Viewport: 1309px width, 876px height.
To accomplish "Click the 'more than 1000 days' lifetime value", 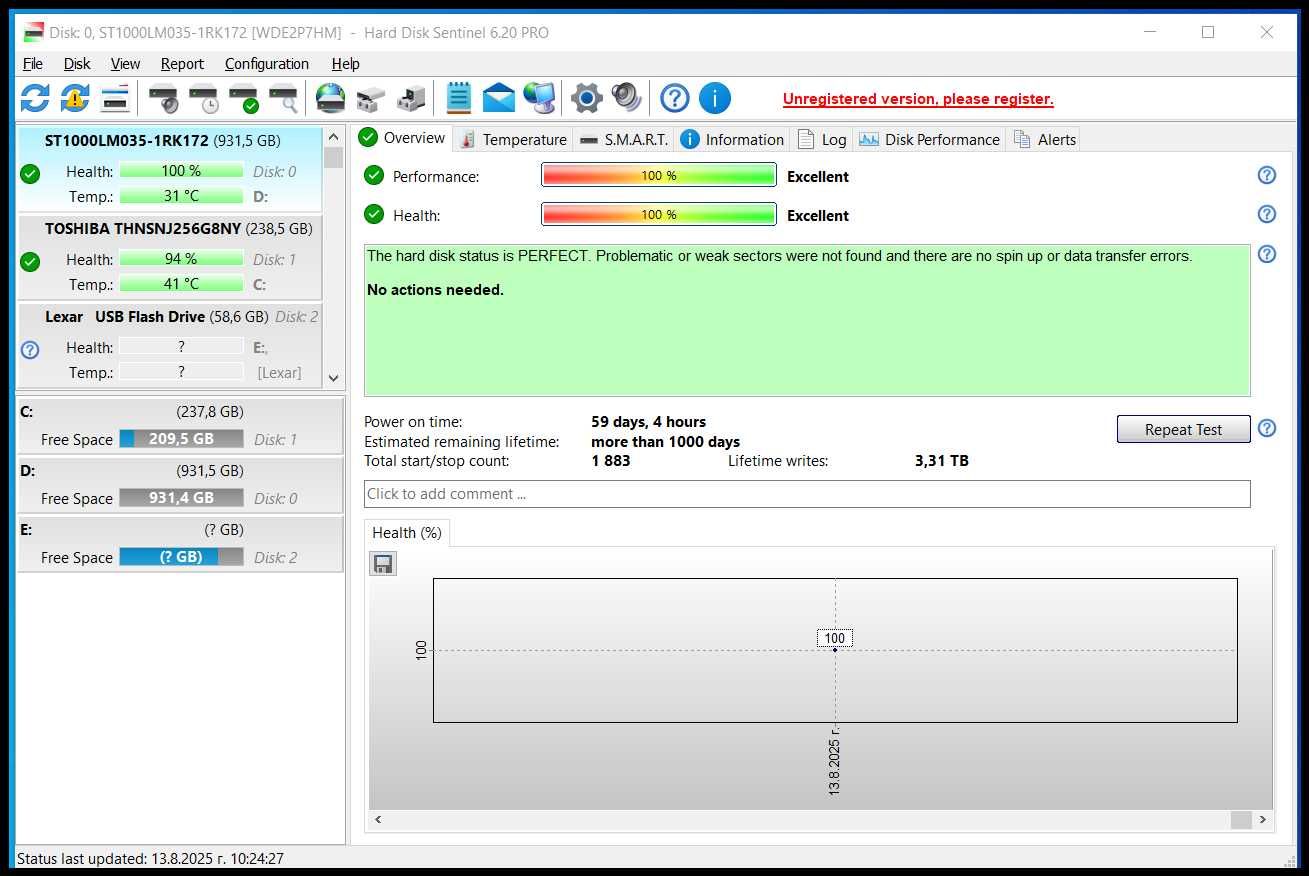I will [665, 441].
